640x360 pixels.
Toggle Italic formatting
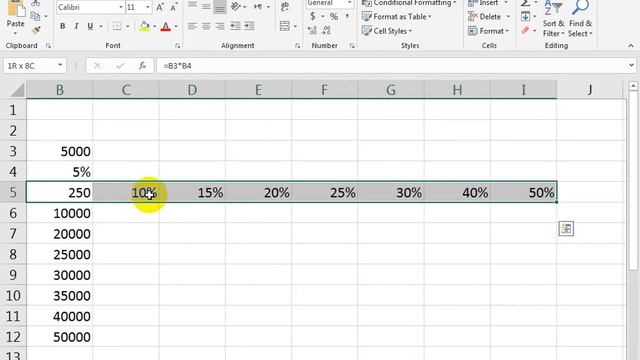coord(76,27)
